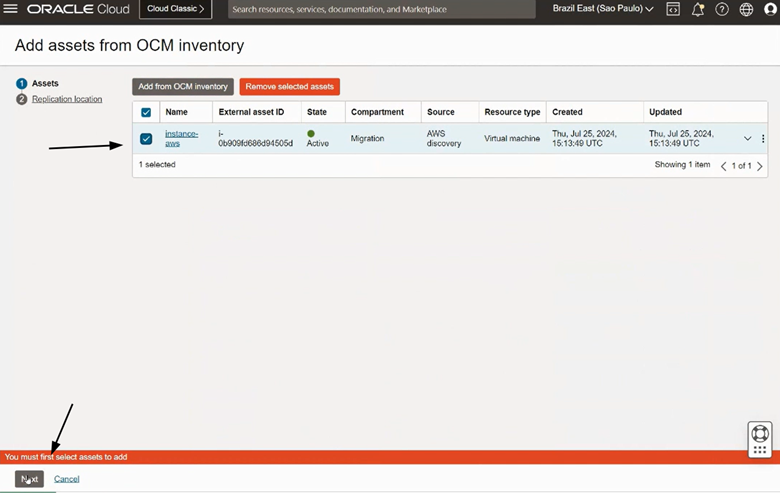This screenshot has height=493, width=780.
Task: Click Remove selected assets button
Action: [x=290, y=87]
